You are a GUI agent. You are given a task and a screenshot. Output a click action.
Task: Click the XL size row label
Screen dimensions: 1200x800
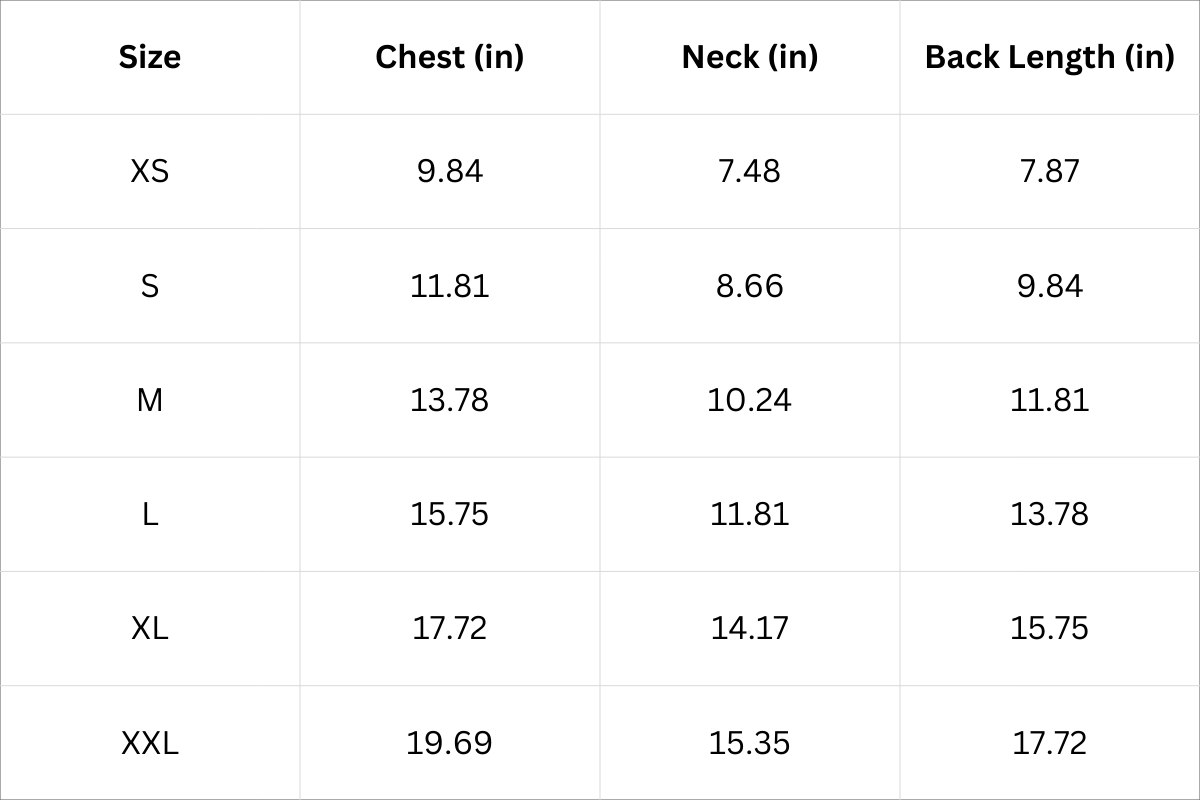pyautogui.click(x=150, y=628)
